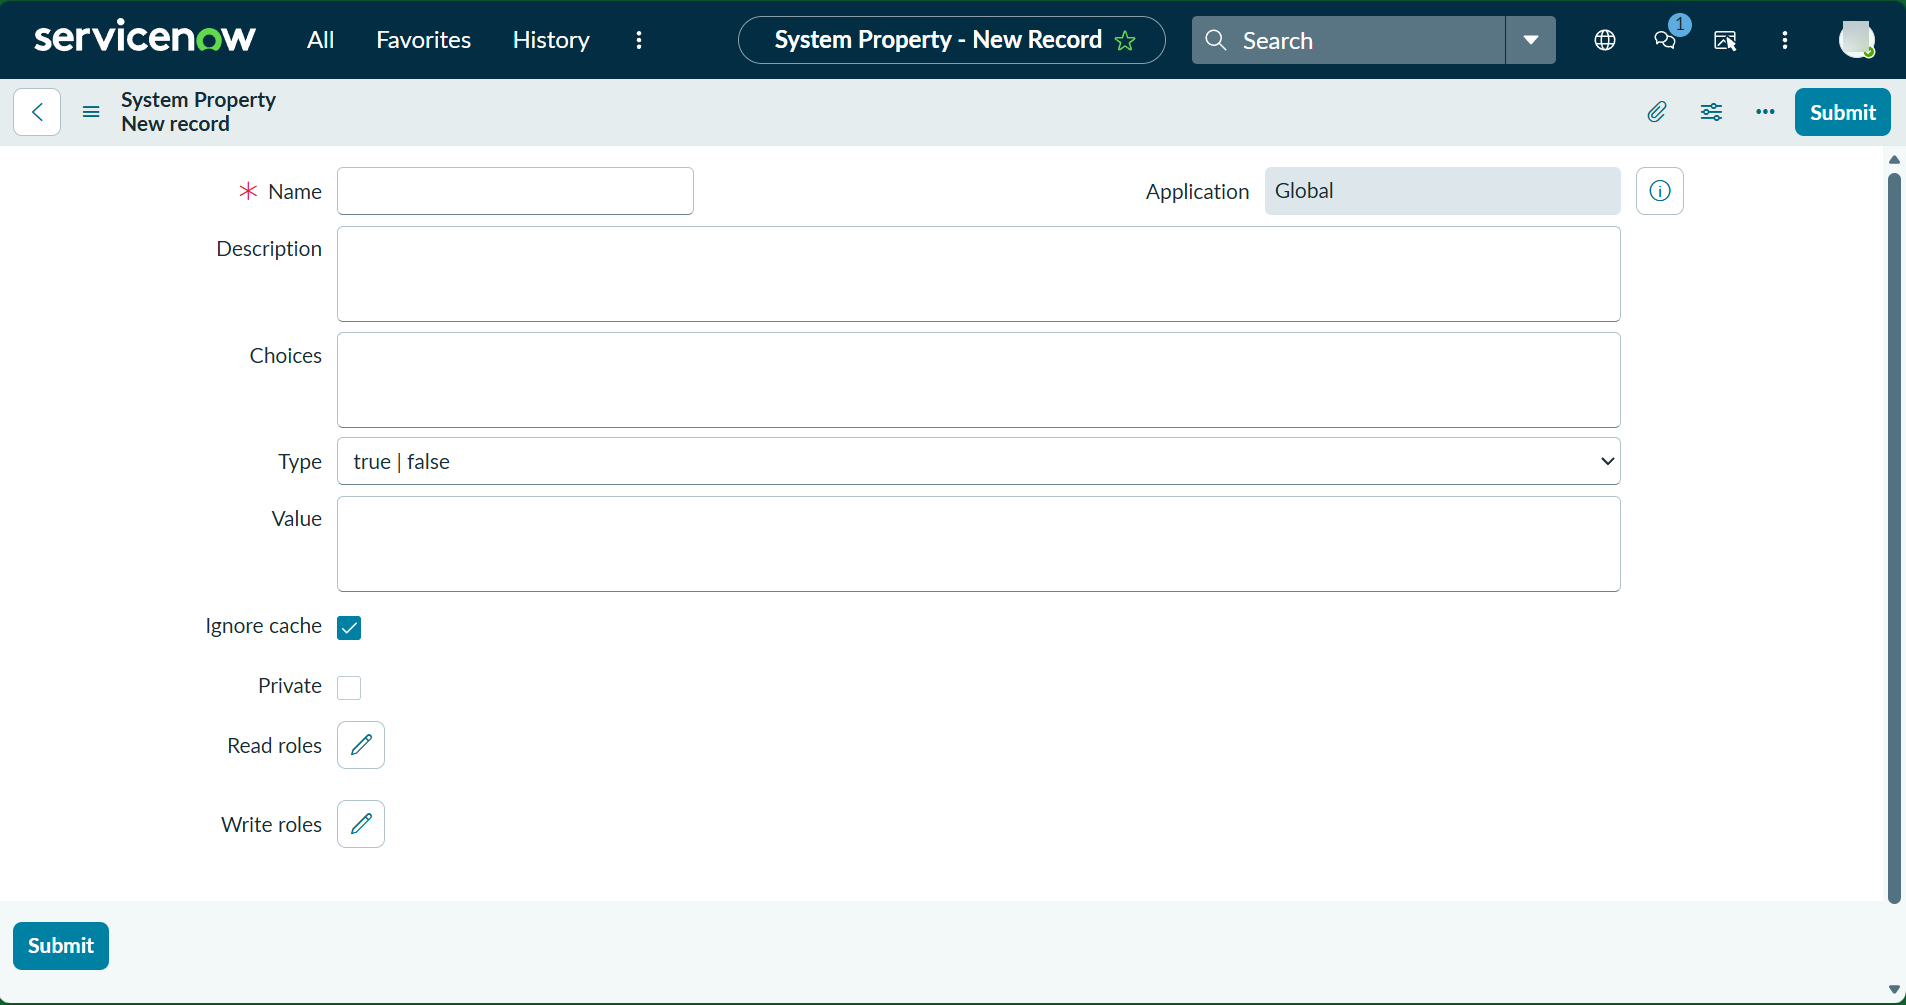Open navigation more options kebab menu
The image size is (1906, 1005).
tap(639, 40)
